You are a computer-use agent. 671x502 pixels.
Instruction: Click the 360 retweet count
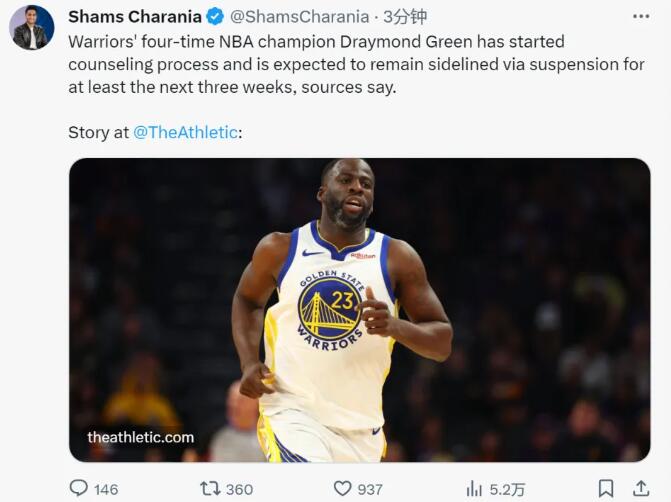pyautogui.click(x=239, y=489)
